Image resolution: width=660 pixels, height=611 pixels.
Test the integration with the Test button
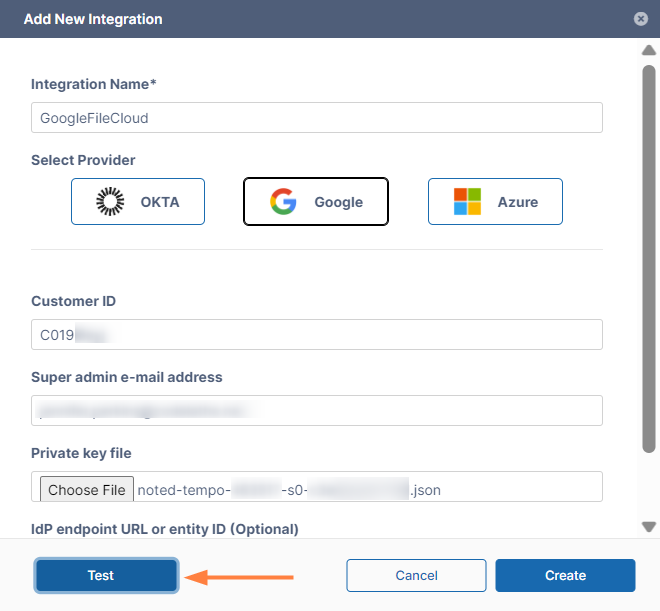tap(106, 575)
